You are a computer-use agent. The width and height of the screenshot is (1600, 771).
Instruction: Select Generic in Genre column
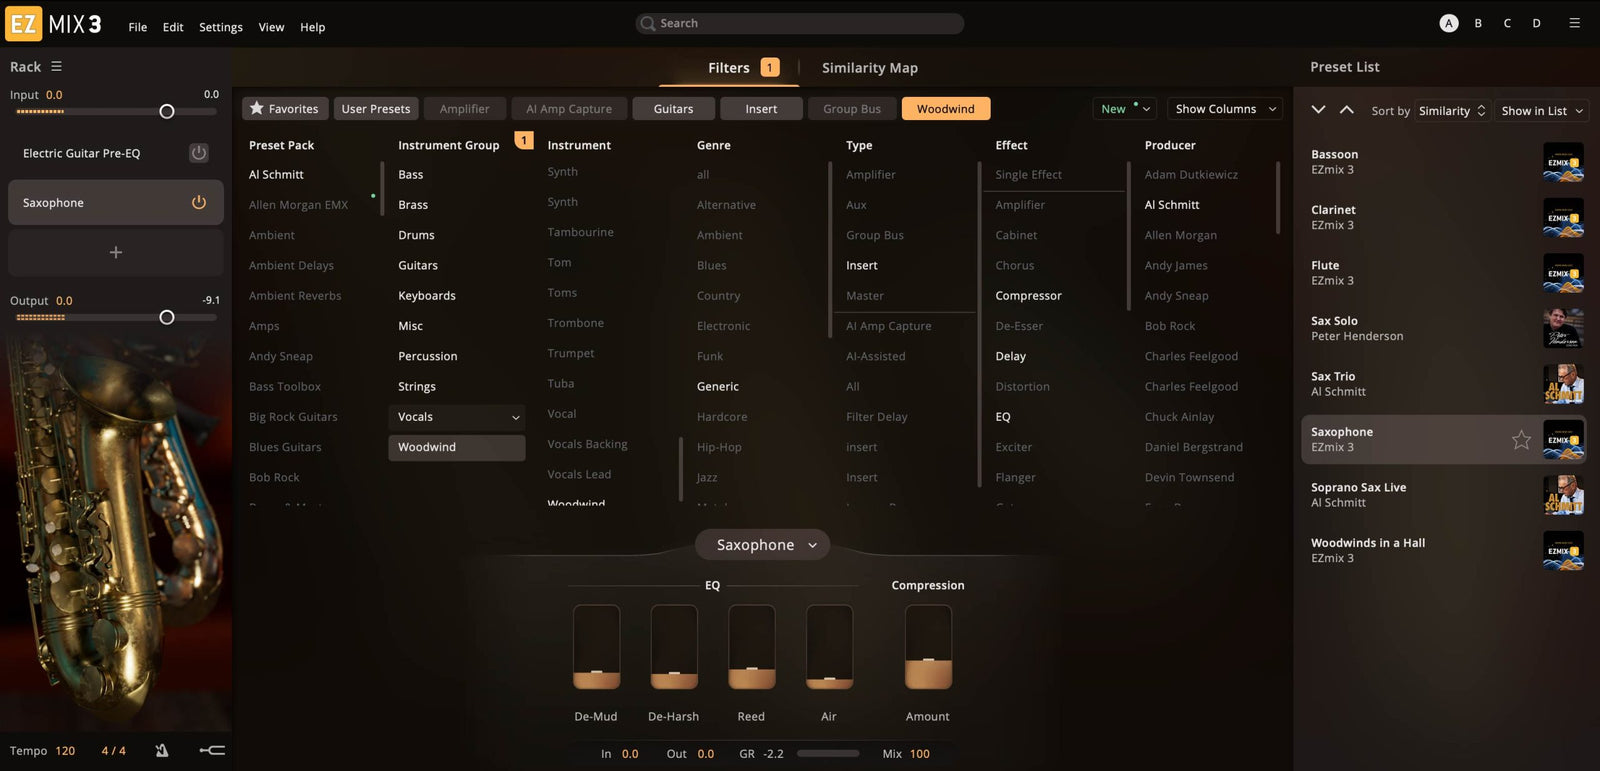coord(718,387)
